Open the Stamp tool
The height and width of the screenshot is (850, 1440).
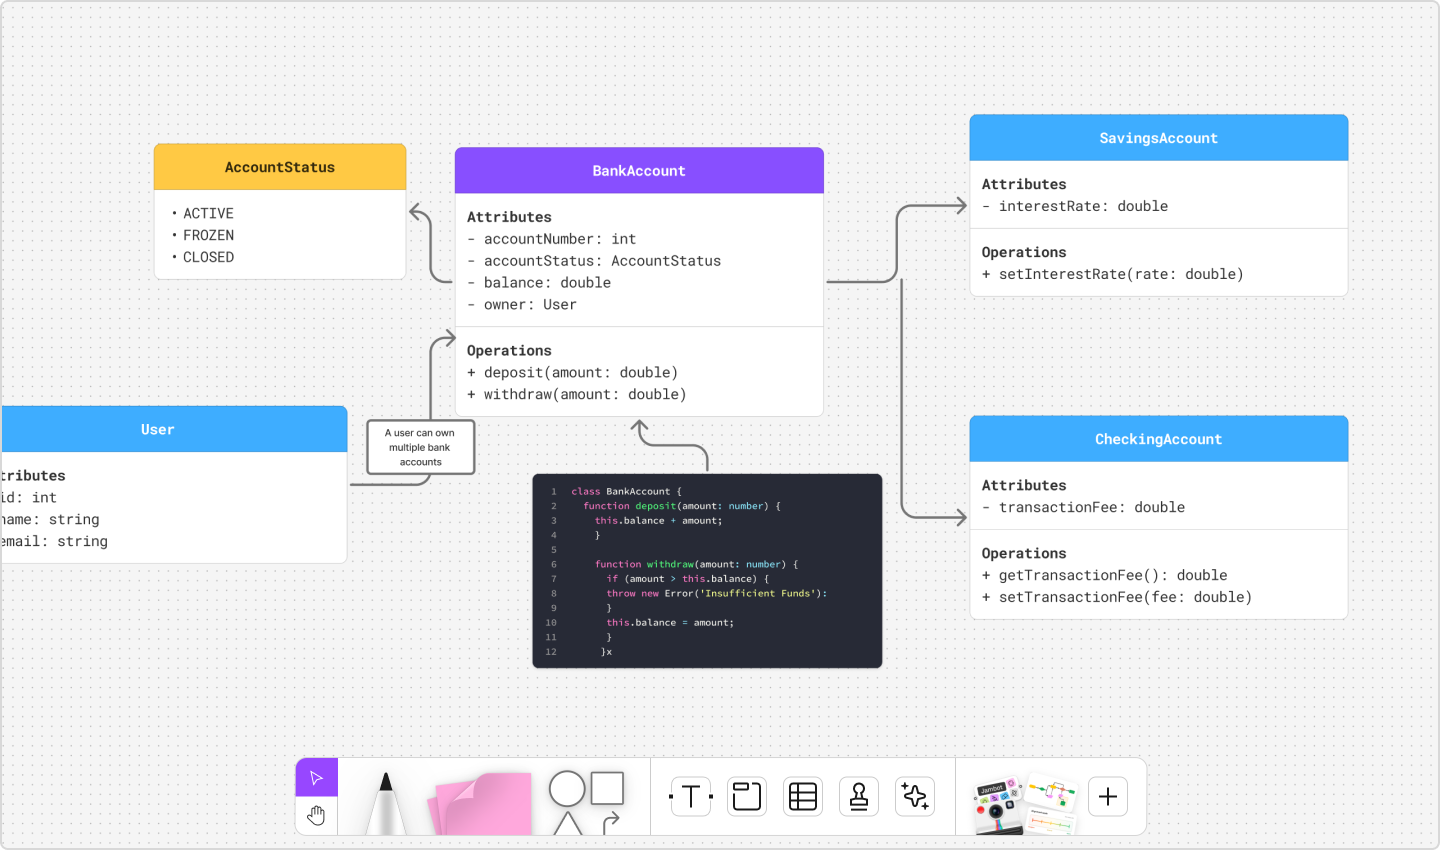click(858, 796)
